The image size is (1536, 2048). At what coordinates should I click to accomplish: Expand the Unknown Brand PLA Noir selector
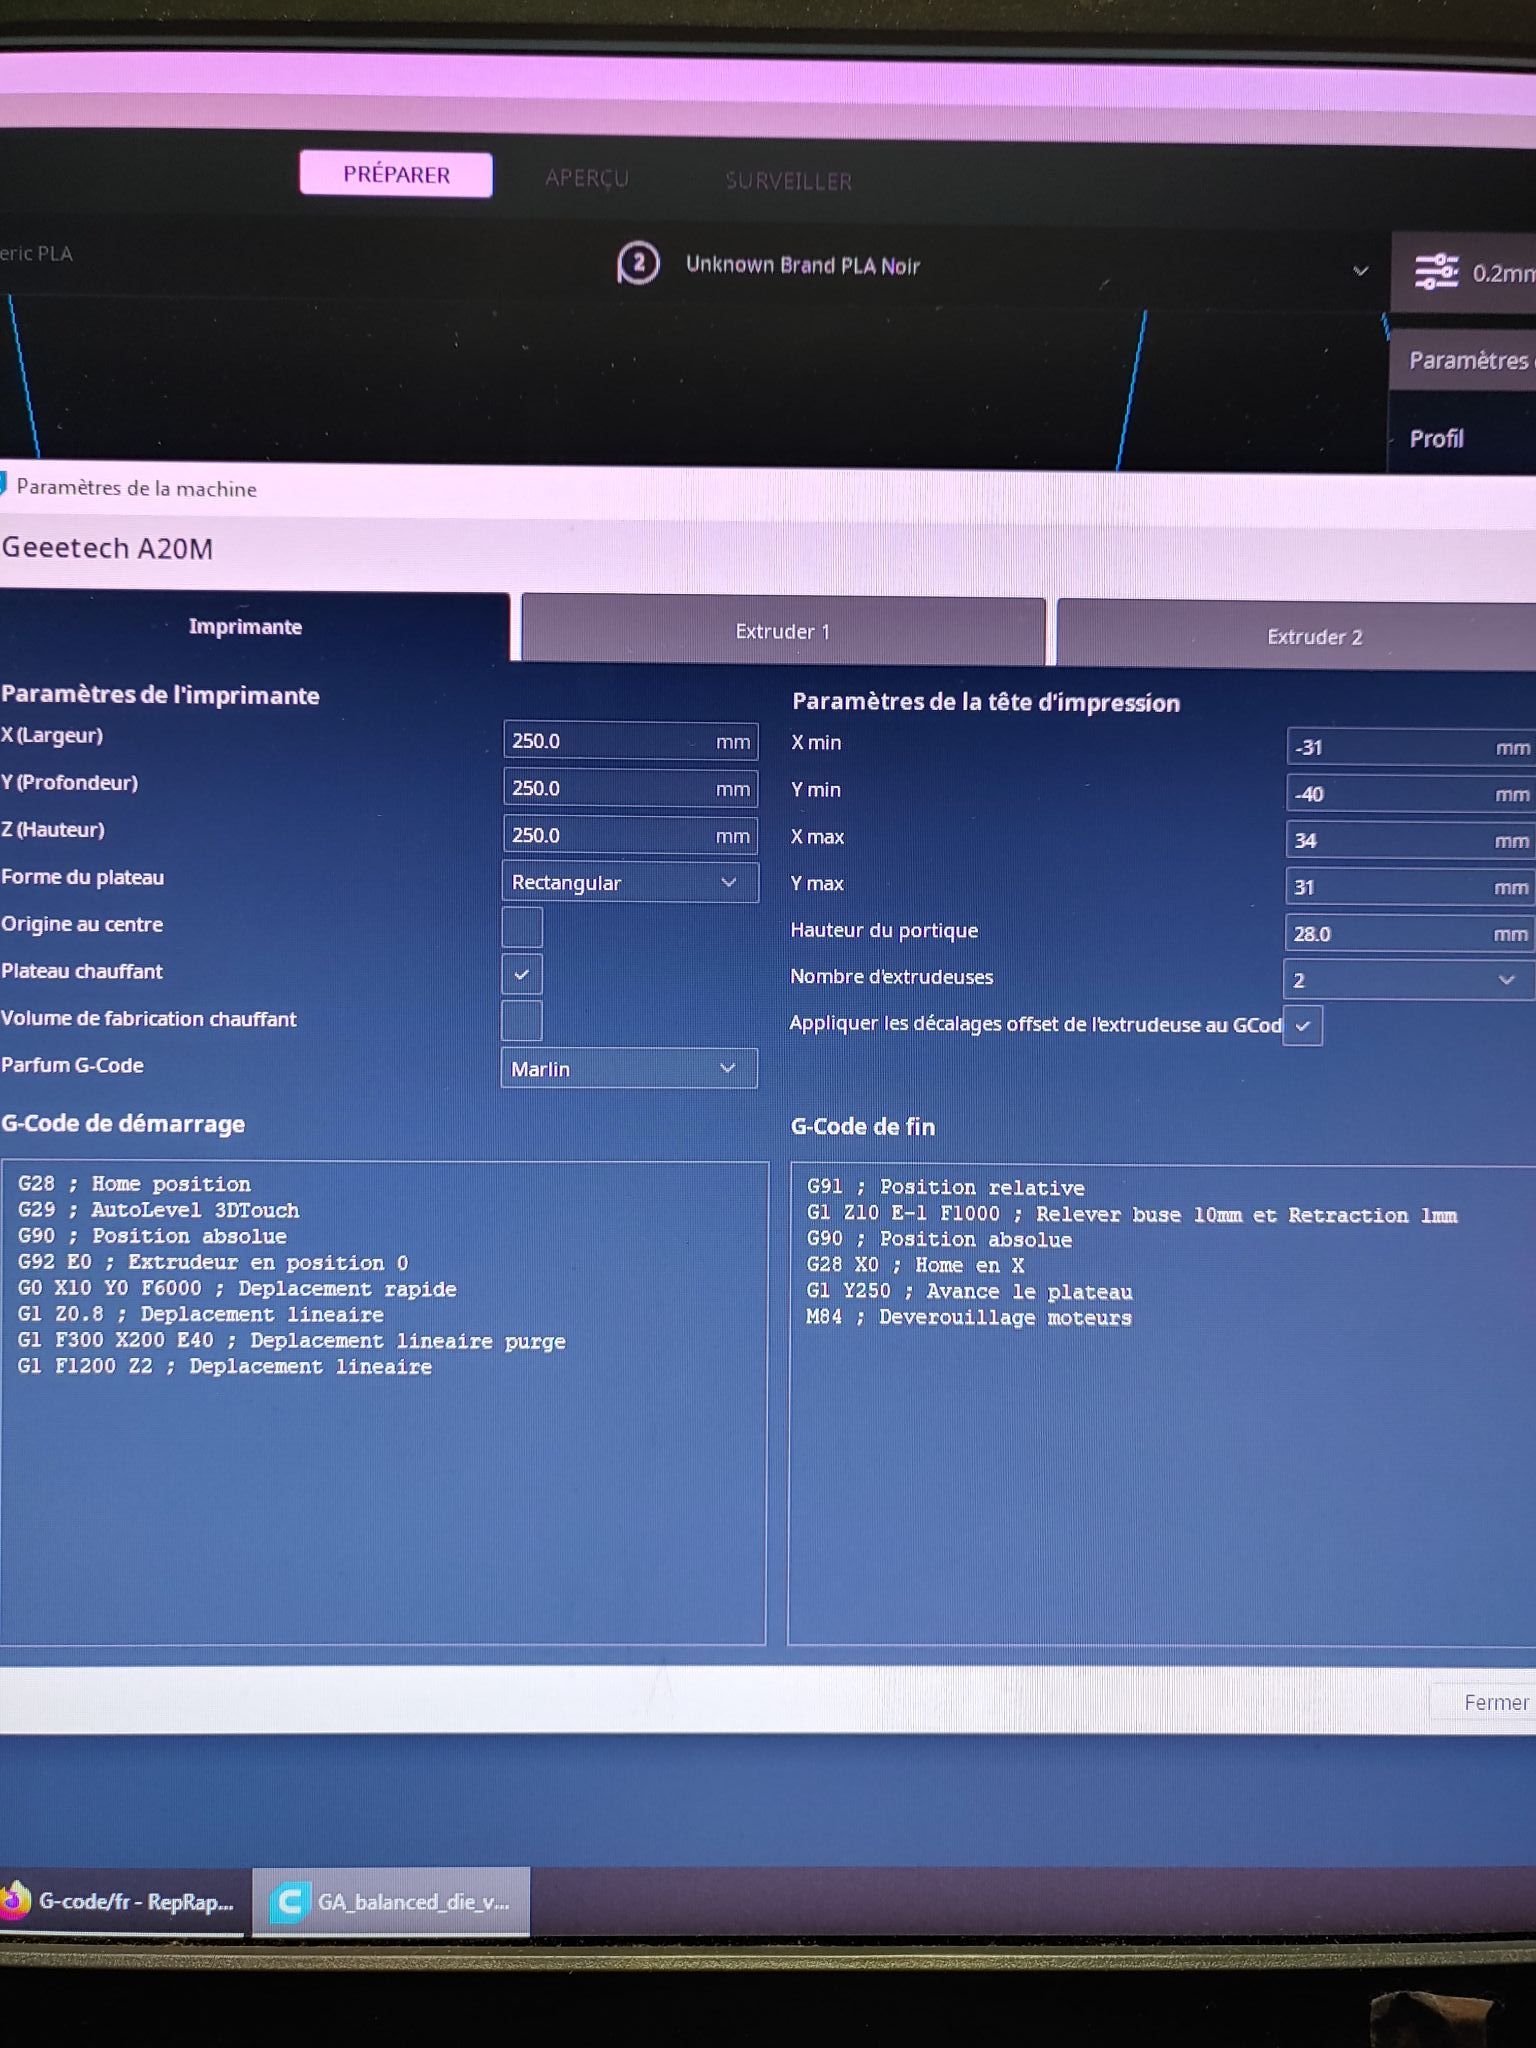tap(1360, 271)
